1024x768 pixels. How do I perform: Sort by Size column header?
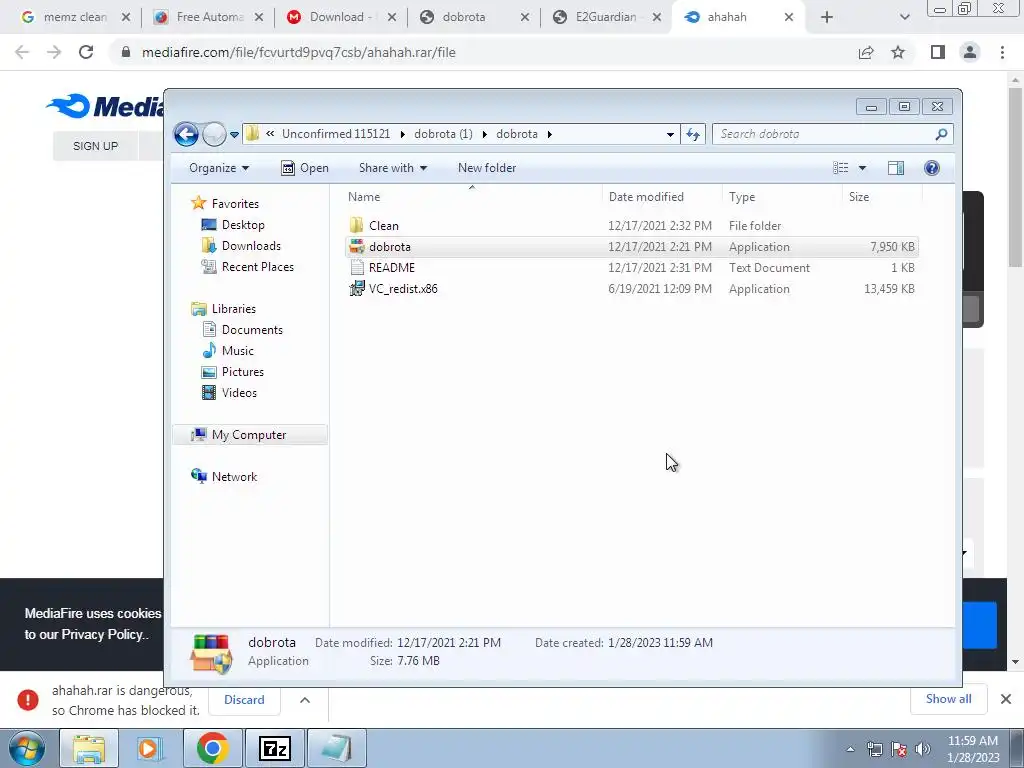882,197
